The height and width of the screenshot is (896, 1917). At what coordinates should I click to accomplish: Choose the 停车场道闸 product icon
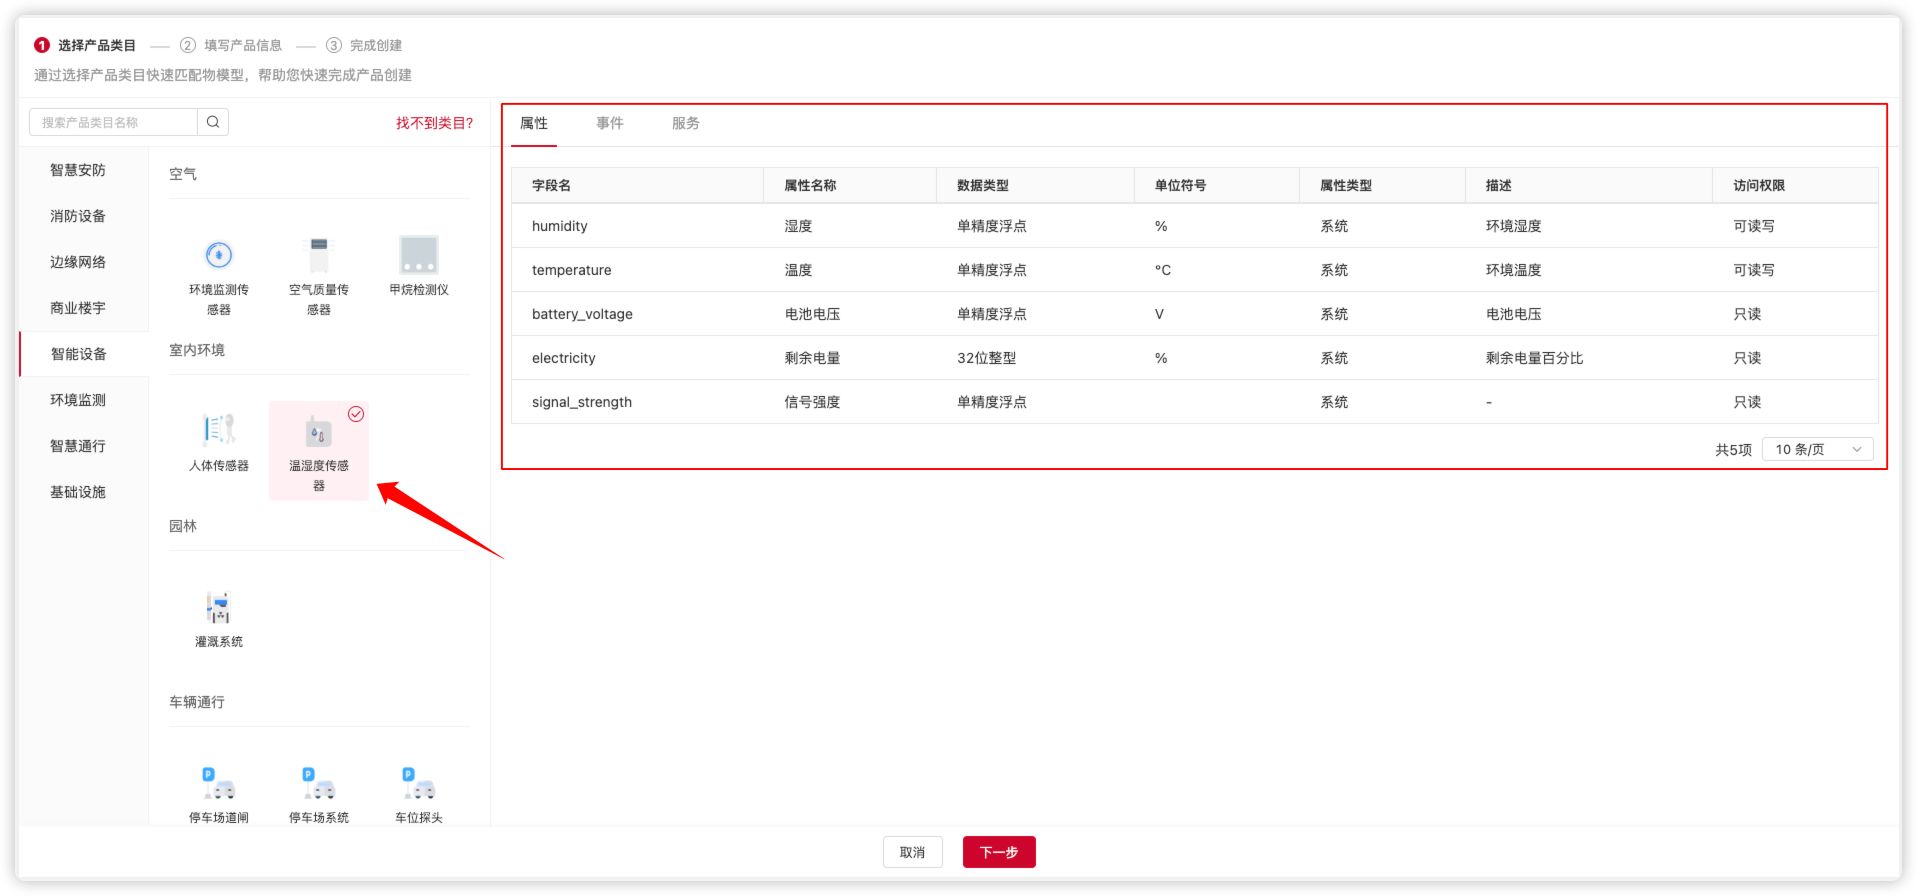pos(218,784)
